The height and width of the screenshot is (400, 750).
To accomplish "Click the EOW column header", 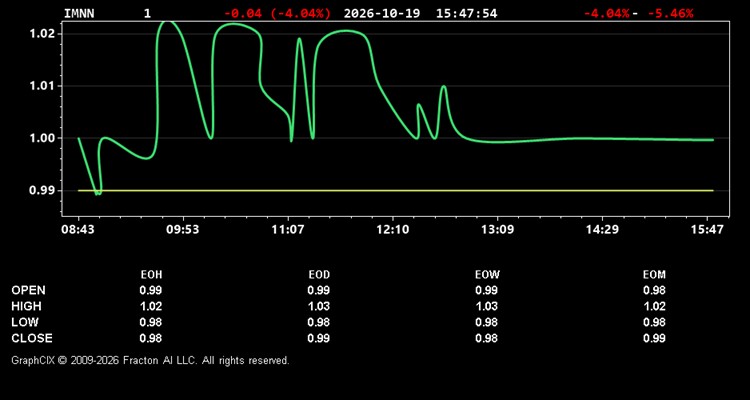I will coord(487,275).
